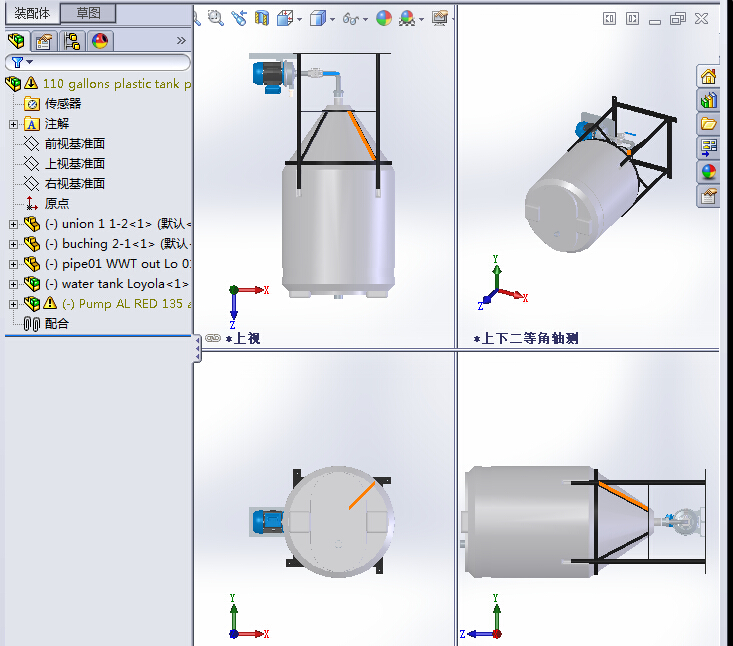Restore down the document window

pyautogui.click(x=677, y=19)
